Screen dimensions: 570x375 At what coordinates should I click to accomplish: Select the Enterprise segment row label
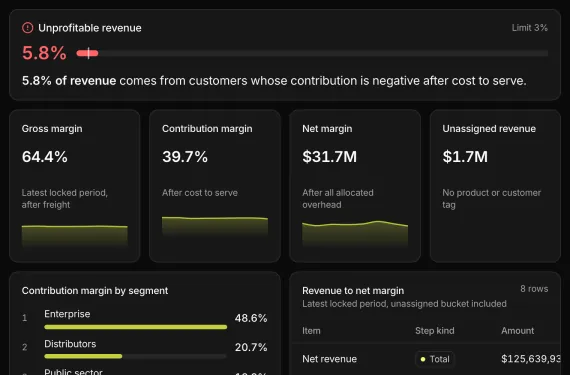point(67,314)
